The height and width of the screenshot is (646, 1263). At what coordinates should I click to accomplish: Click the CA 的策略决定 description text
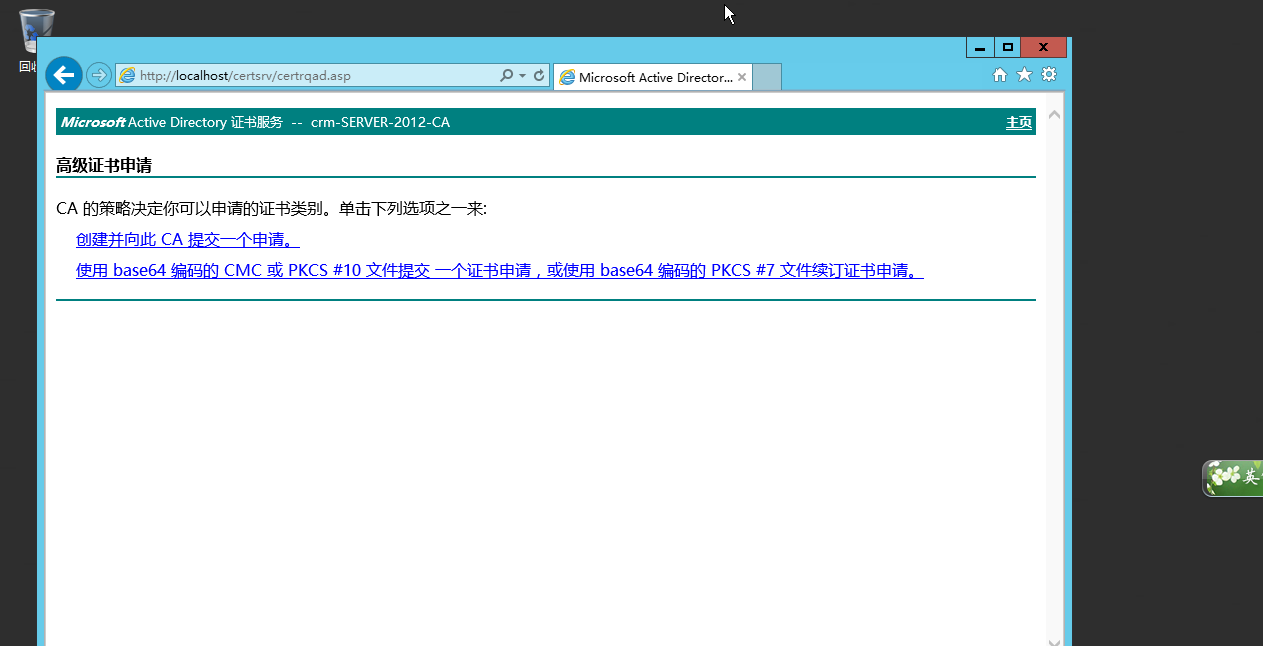(x=271, y=209)
